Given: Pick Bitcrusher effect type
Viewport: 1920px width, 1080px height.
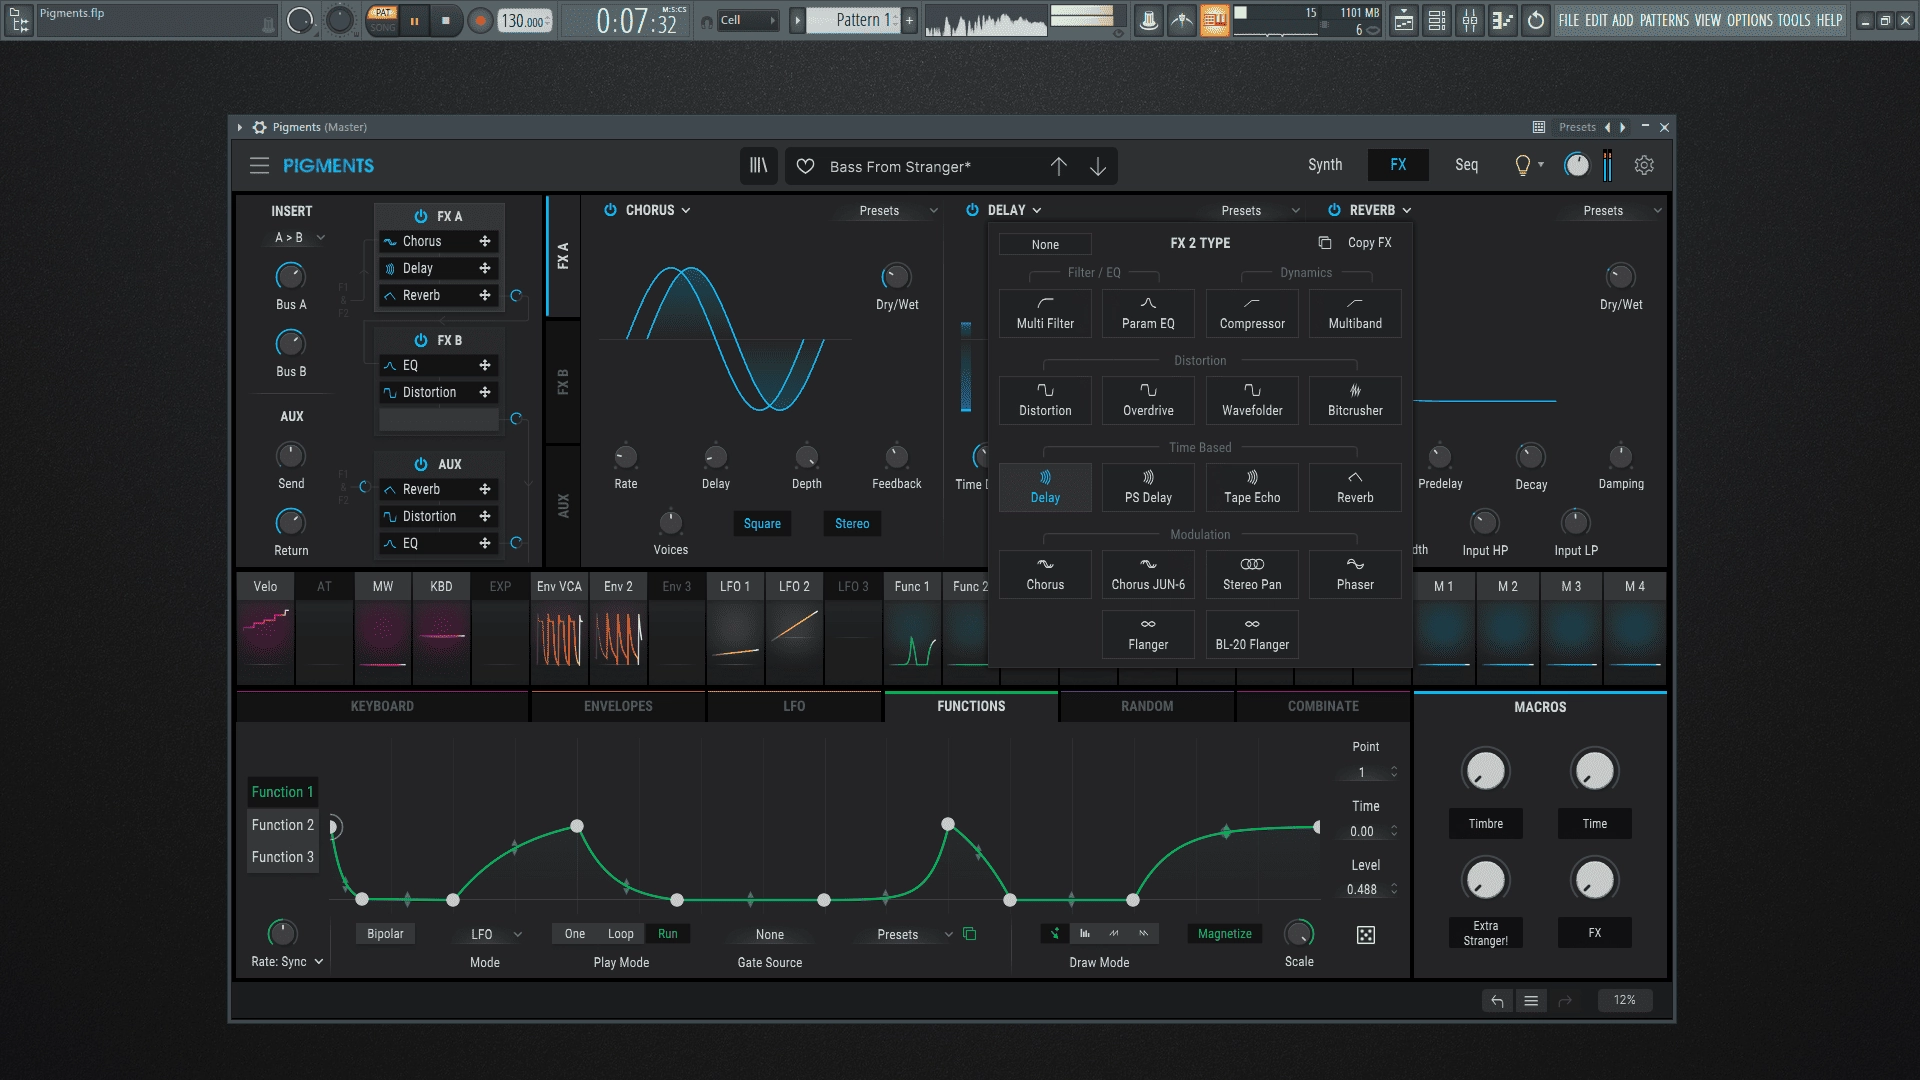Looking at the screenshot, I should point(1355,400).
